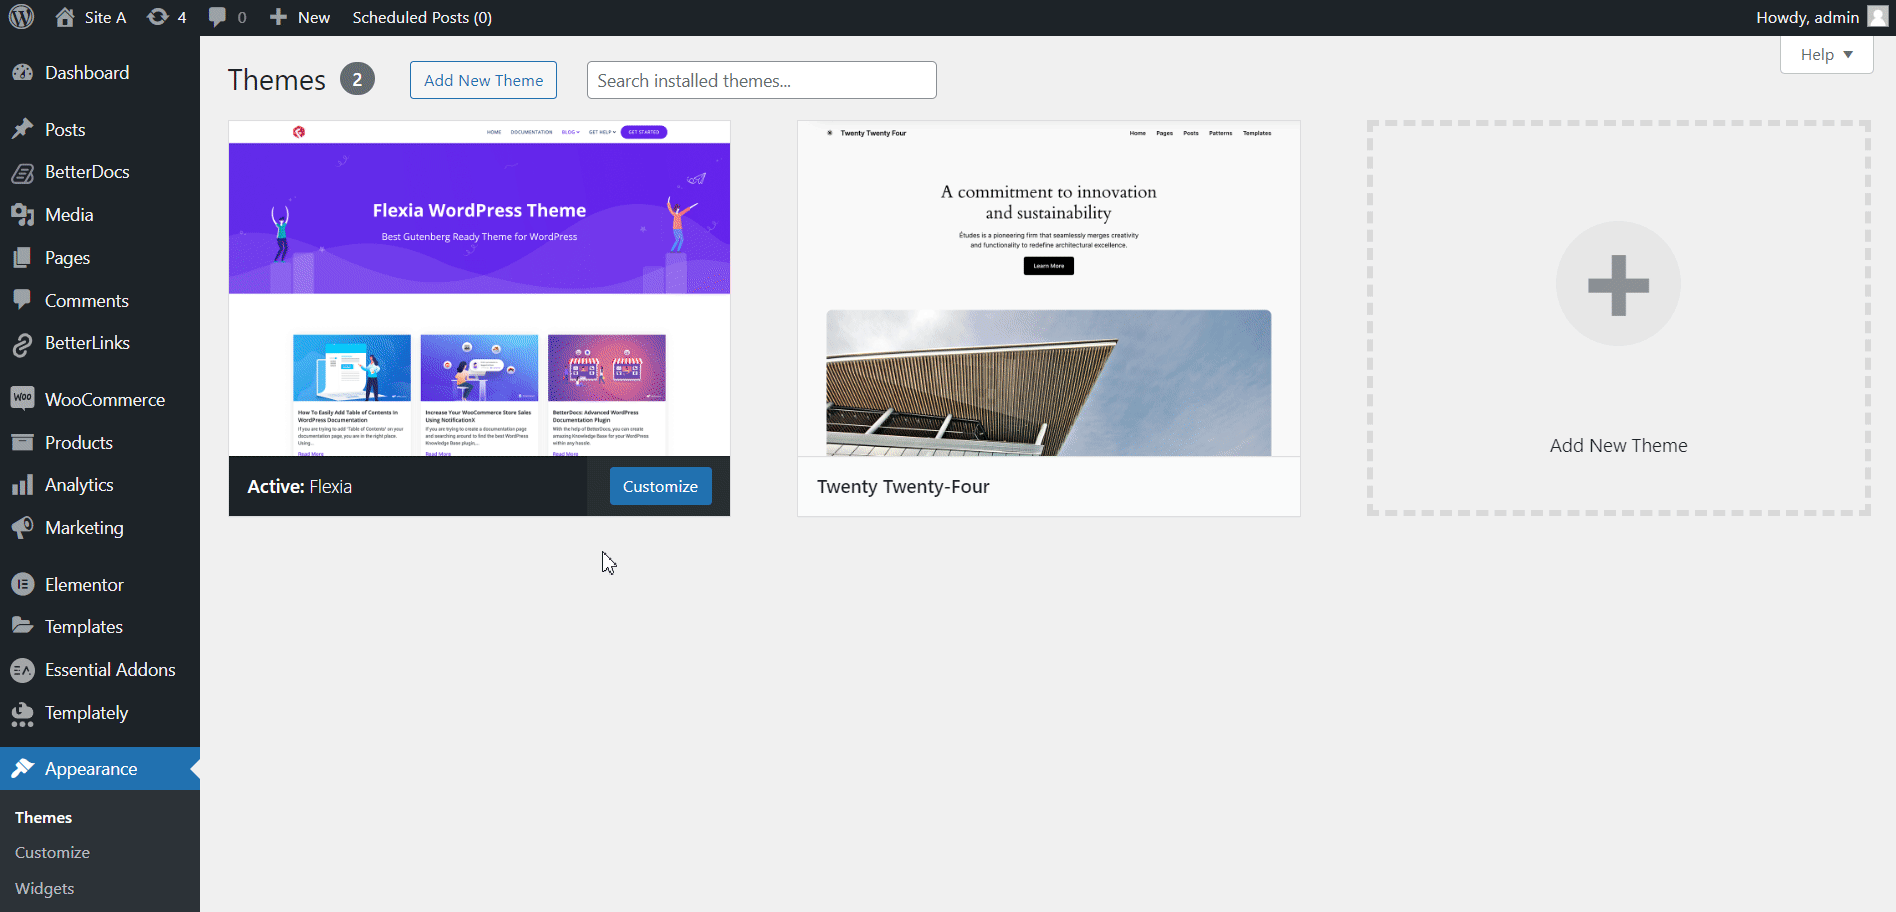Open the Templately sidebar icon
Screen dimensions: 1896x912
click(23, 712)
